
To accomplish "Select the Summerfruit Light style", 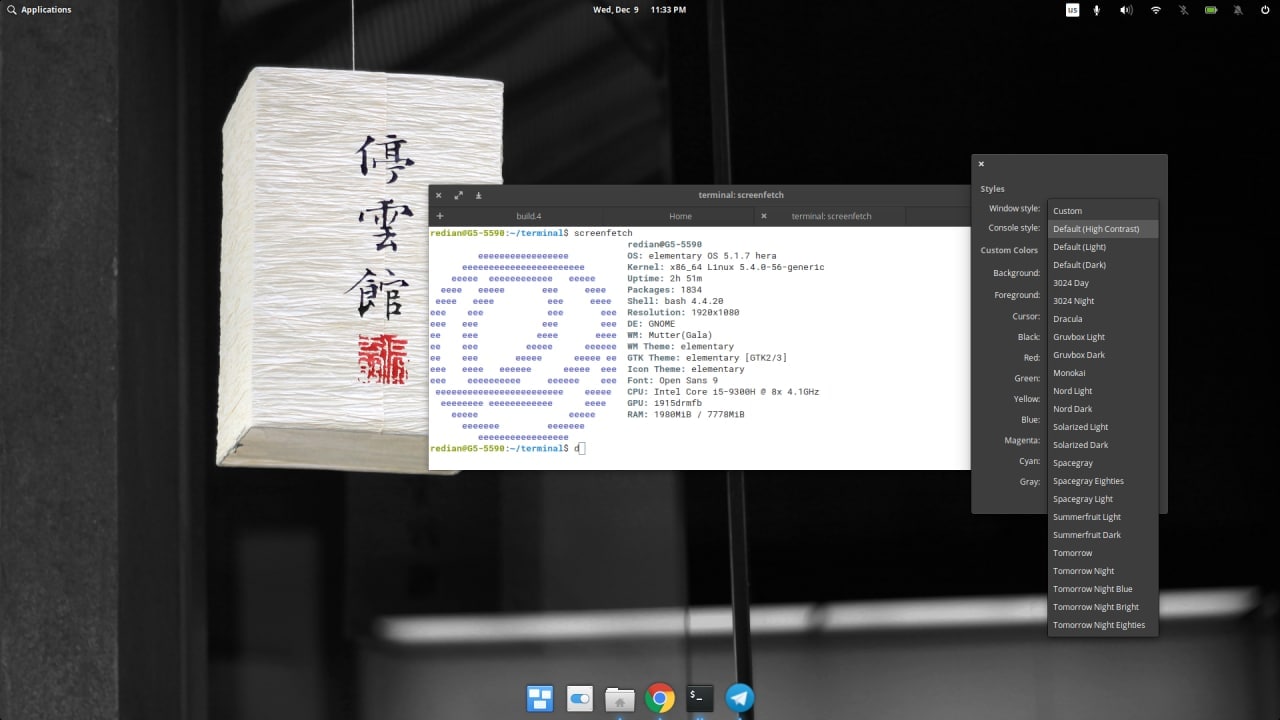I will pyautogui.click(x=1103, y=517).
